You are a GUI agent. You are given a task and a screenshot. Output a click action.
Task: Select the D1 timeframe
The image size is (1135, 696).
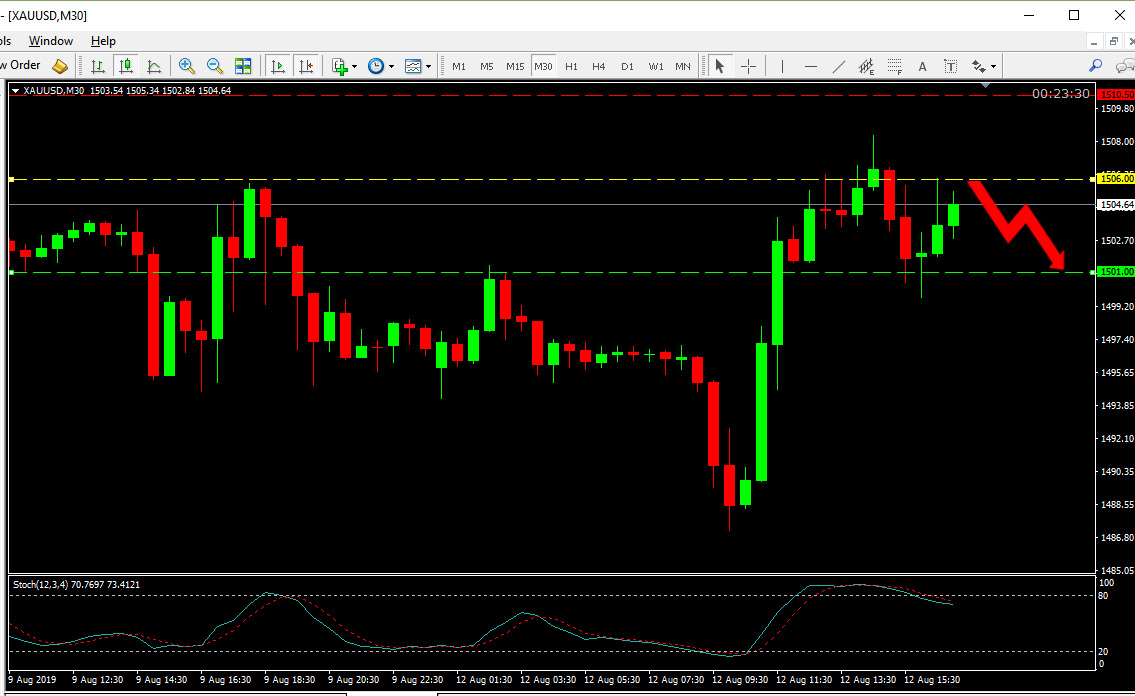(627, 66)
